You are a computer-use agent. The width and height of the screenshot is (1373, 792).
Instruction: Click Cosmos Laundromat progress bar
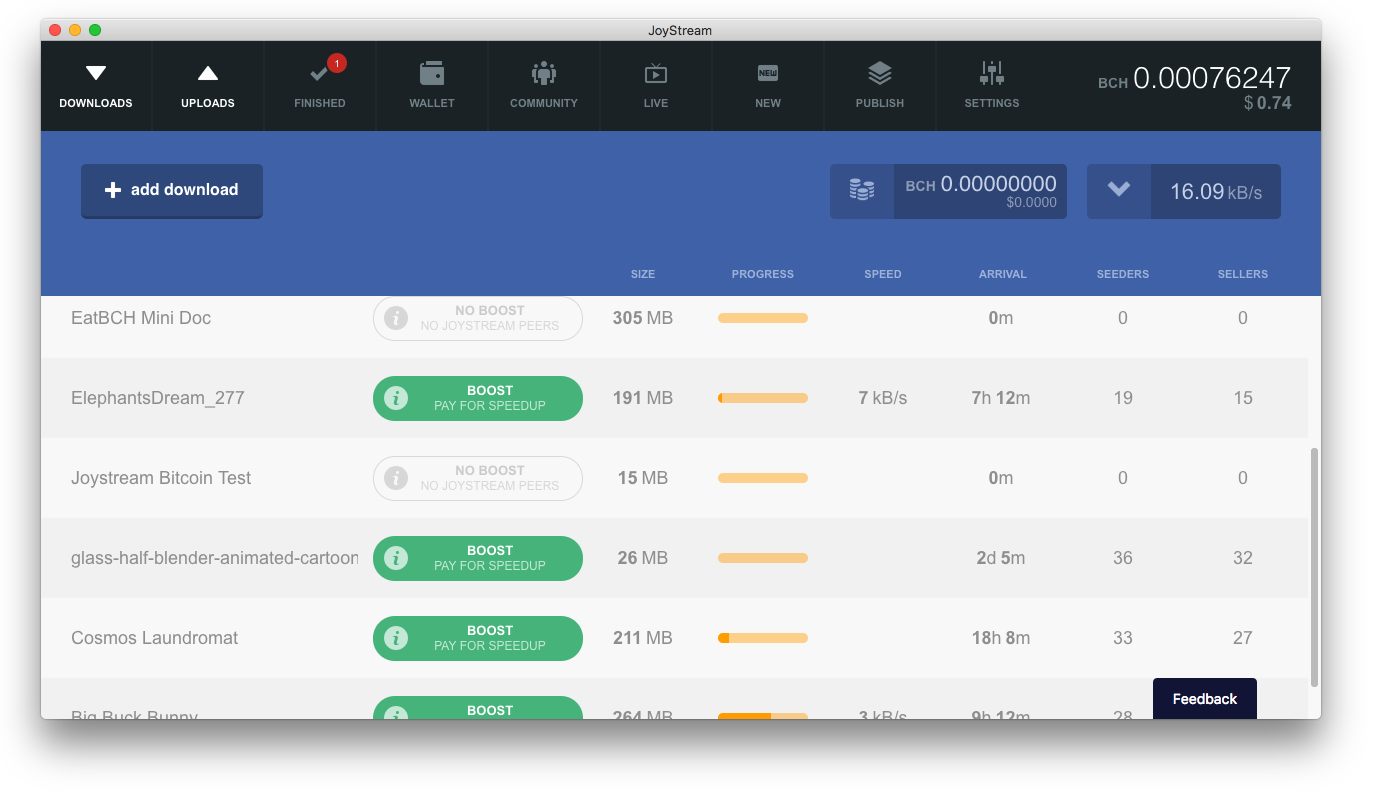click(x=763, y=638)
